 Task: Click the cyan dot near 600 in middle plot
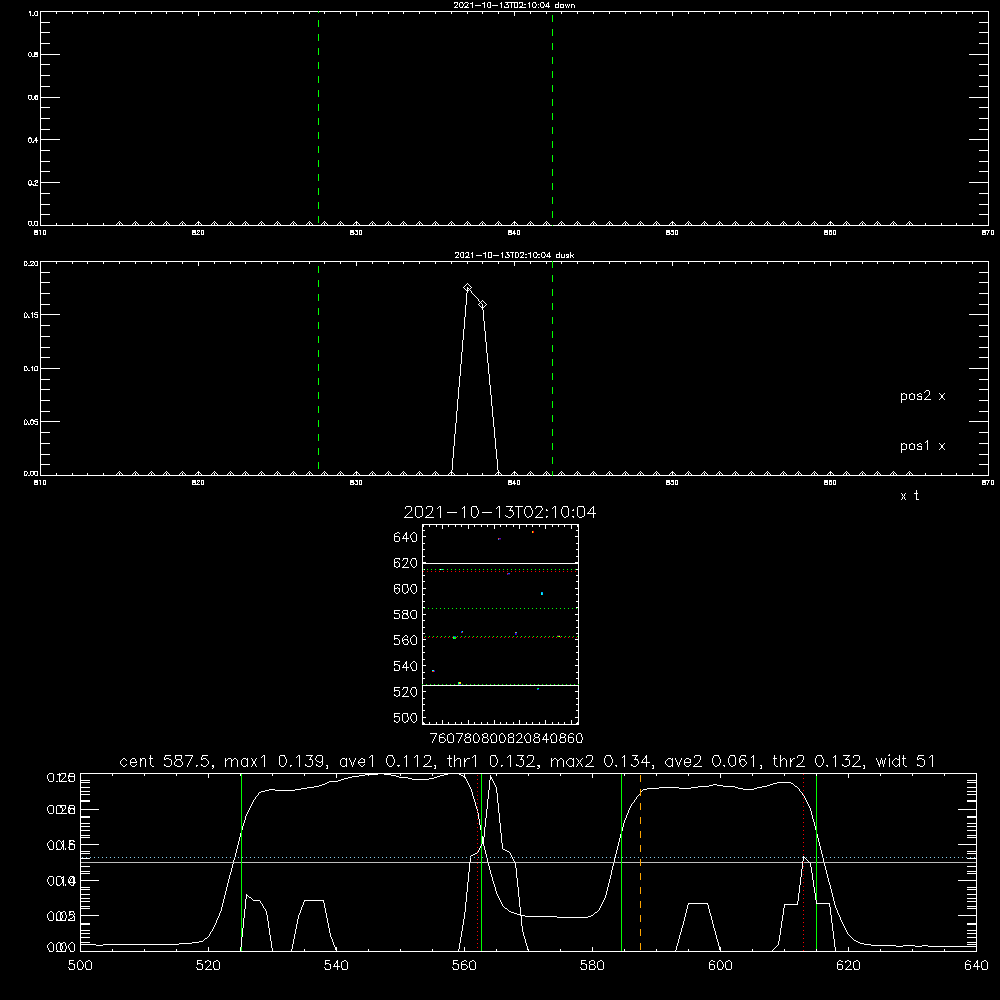click(542, 594)
